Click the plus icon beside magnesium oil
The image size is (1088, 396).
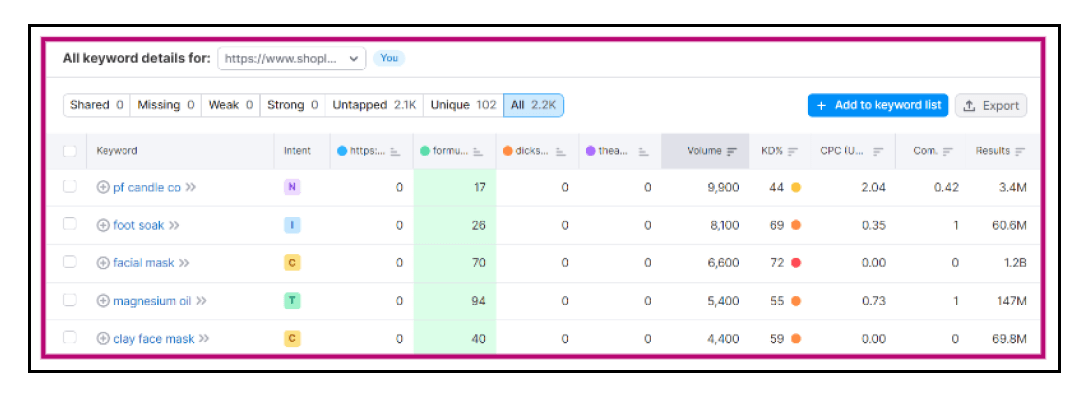pyautogui.click(x=103, y=301)
